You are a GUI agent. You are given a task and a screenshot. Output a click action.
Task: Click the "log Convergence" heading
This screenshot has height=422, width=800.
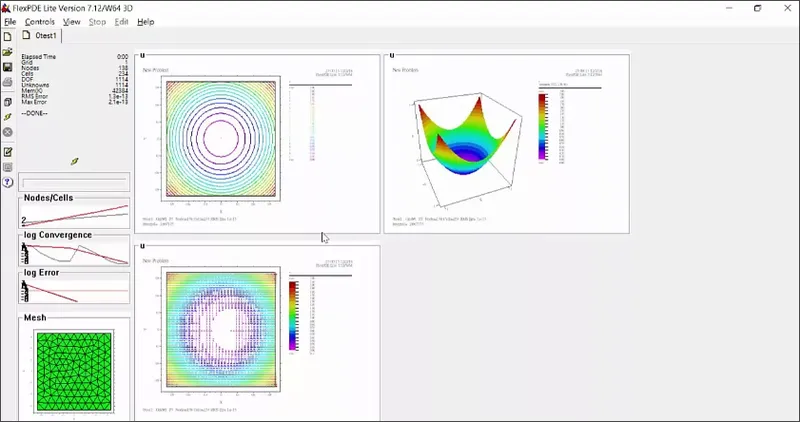pos(58,235)
